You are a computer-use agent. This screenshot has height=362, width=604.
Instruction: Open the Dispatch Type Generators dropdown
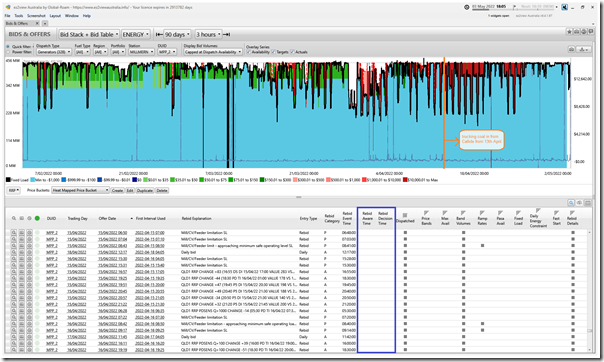pyautogui.click(x=54, y=52)
